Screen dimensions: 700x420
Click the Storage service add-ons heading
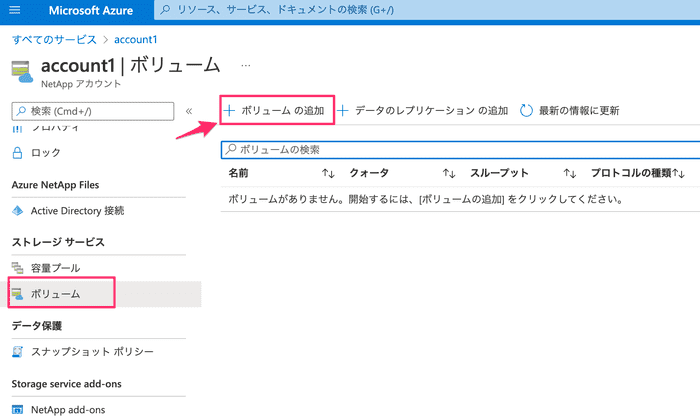coord(67,384)
